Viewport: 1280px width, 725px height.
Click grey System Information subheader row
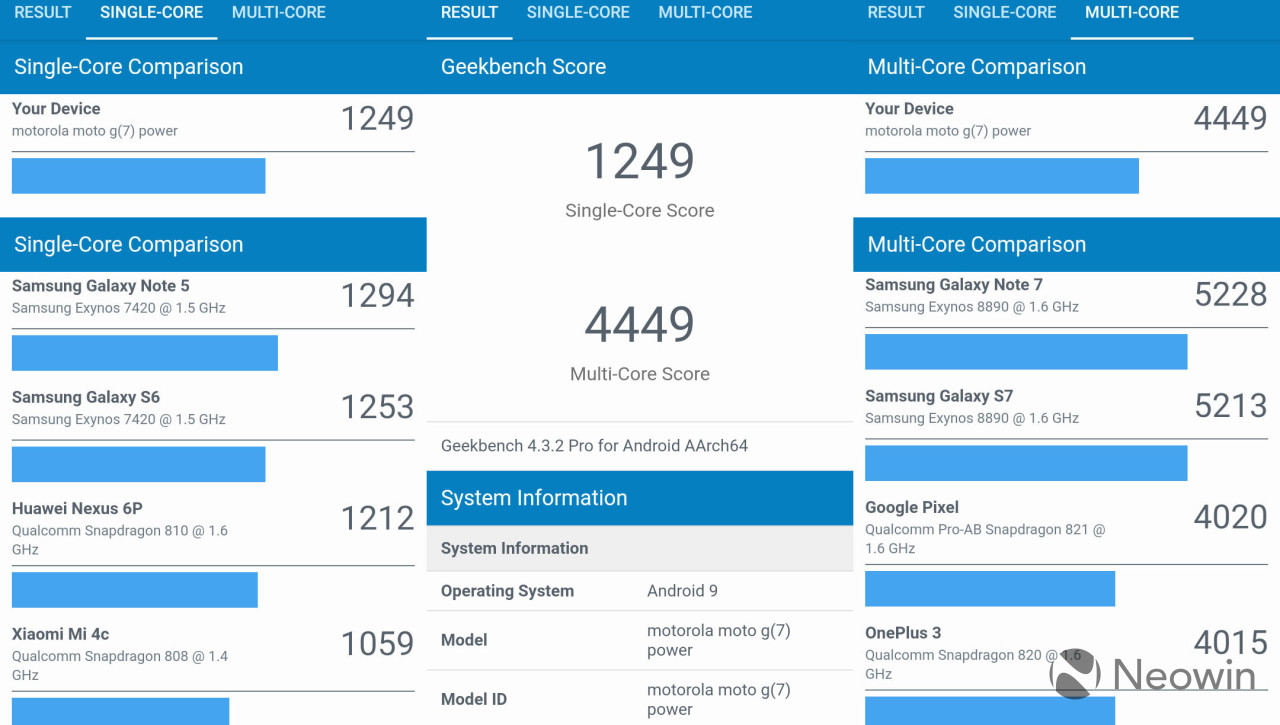(x=640, y=548)
